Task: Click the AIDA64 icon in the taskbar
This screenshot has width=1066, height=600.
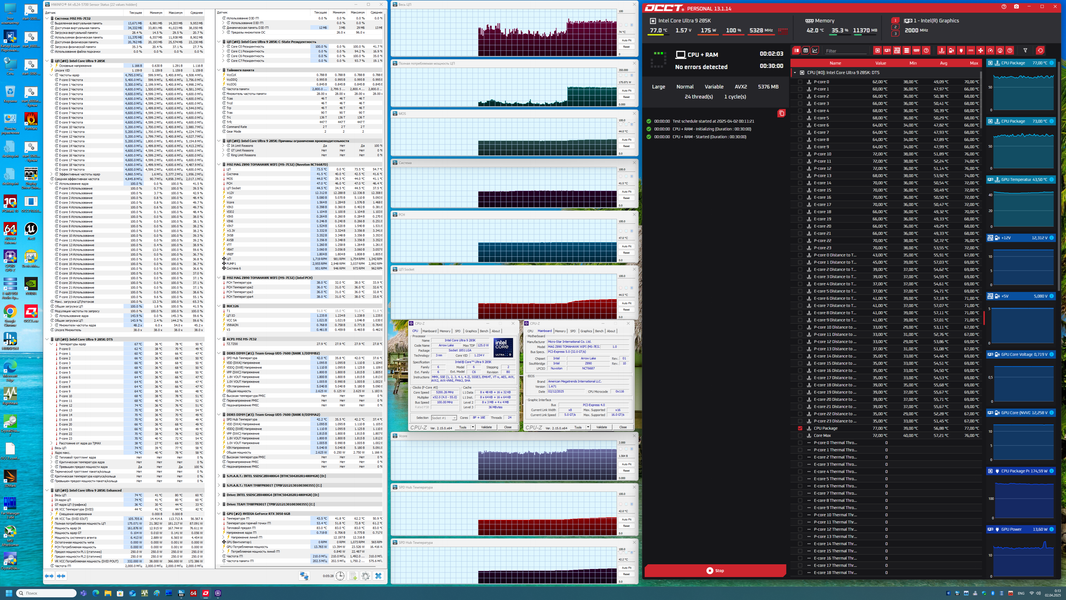Action: click(x=193, y=593)
